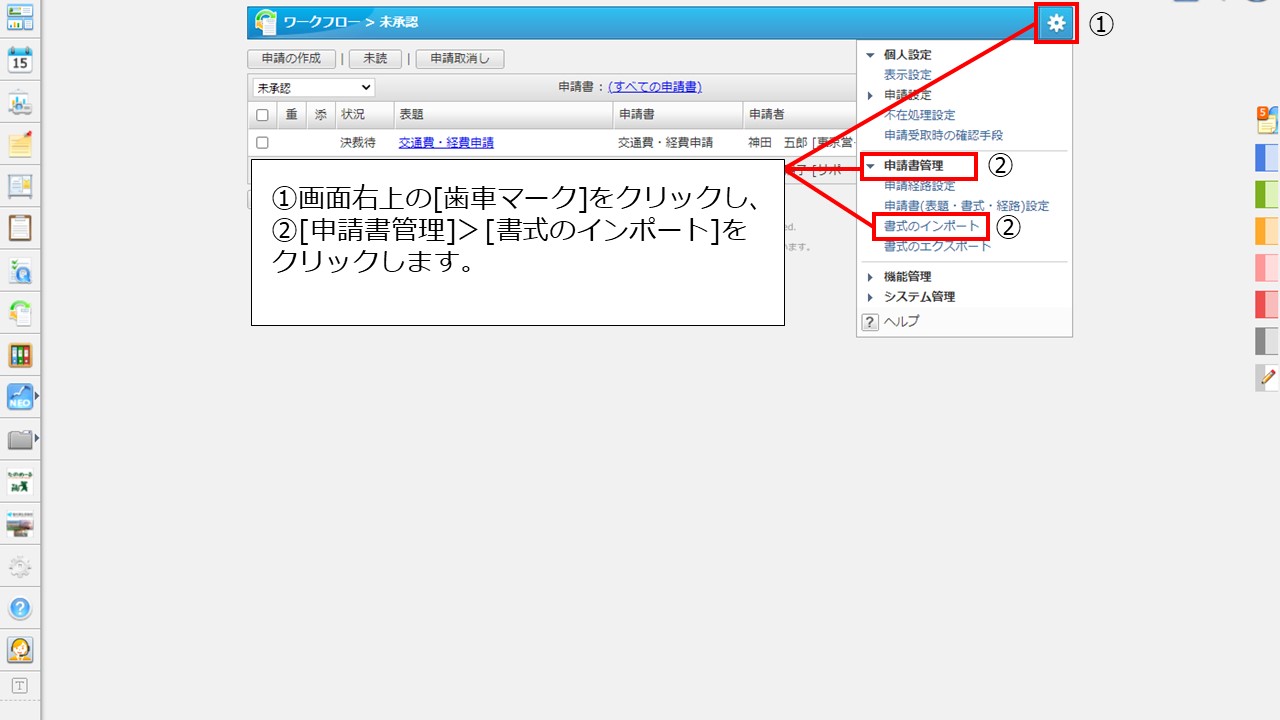Open the sticky note icon with badge 5
1280x720 pixels.
coord(1267,120)
